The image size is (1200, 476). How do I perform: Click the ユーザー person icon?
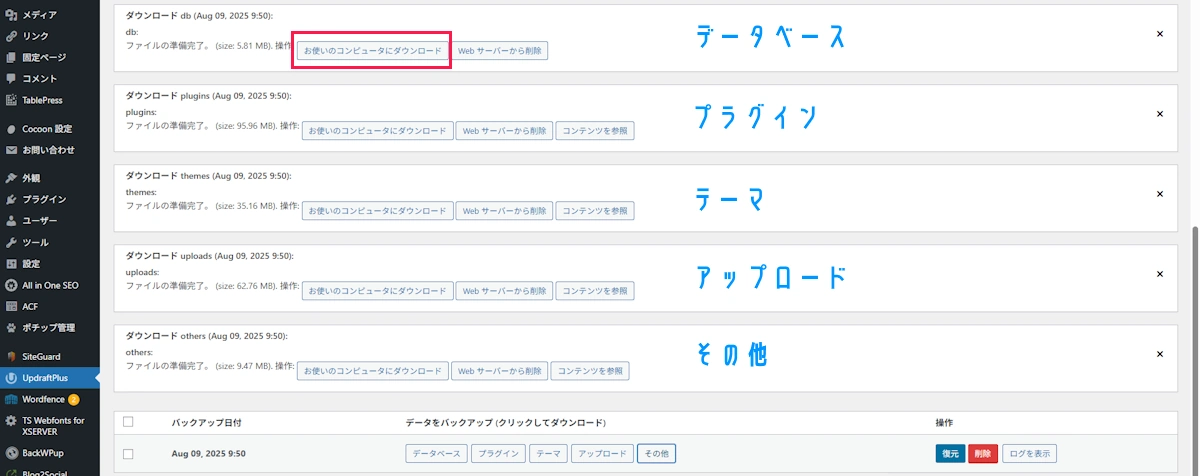11,220
